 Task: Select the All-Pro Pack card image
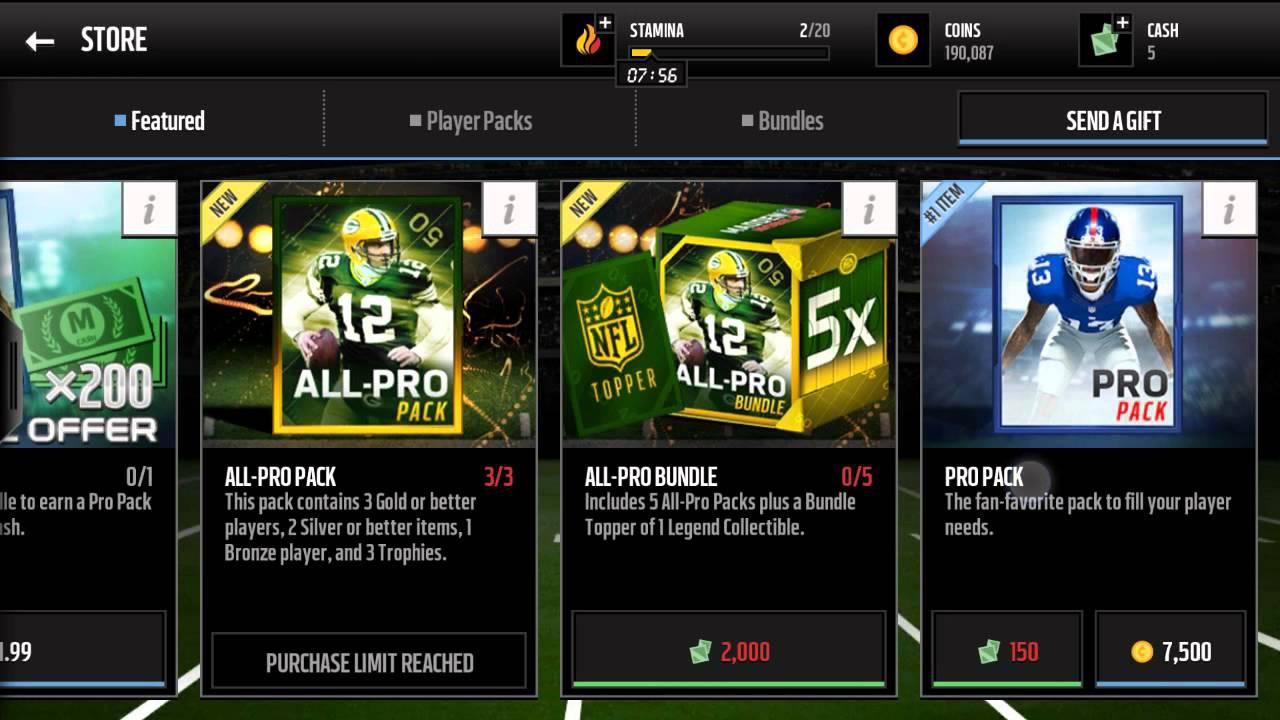tap(368, 314)
